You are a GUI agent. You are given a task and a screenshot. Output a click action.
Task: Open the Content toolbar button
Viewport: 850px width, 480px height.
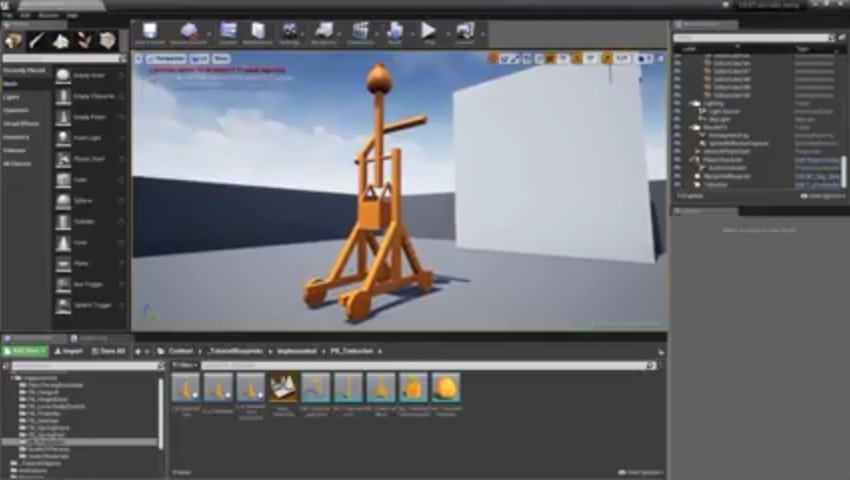tap(228, 34)
